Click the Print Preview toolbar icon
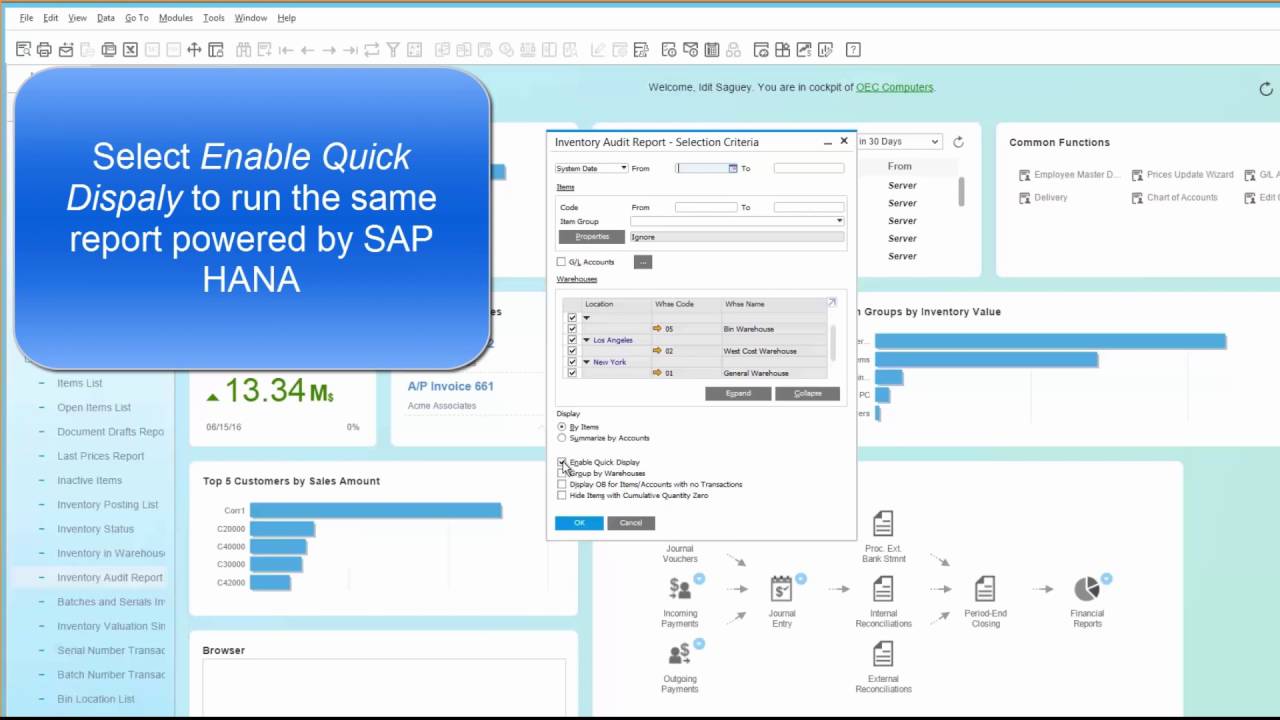This screenshot has width=1280, height=720. click(24, 49)
